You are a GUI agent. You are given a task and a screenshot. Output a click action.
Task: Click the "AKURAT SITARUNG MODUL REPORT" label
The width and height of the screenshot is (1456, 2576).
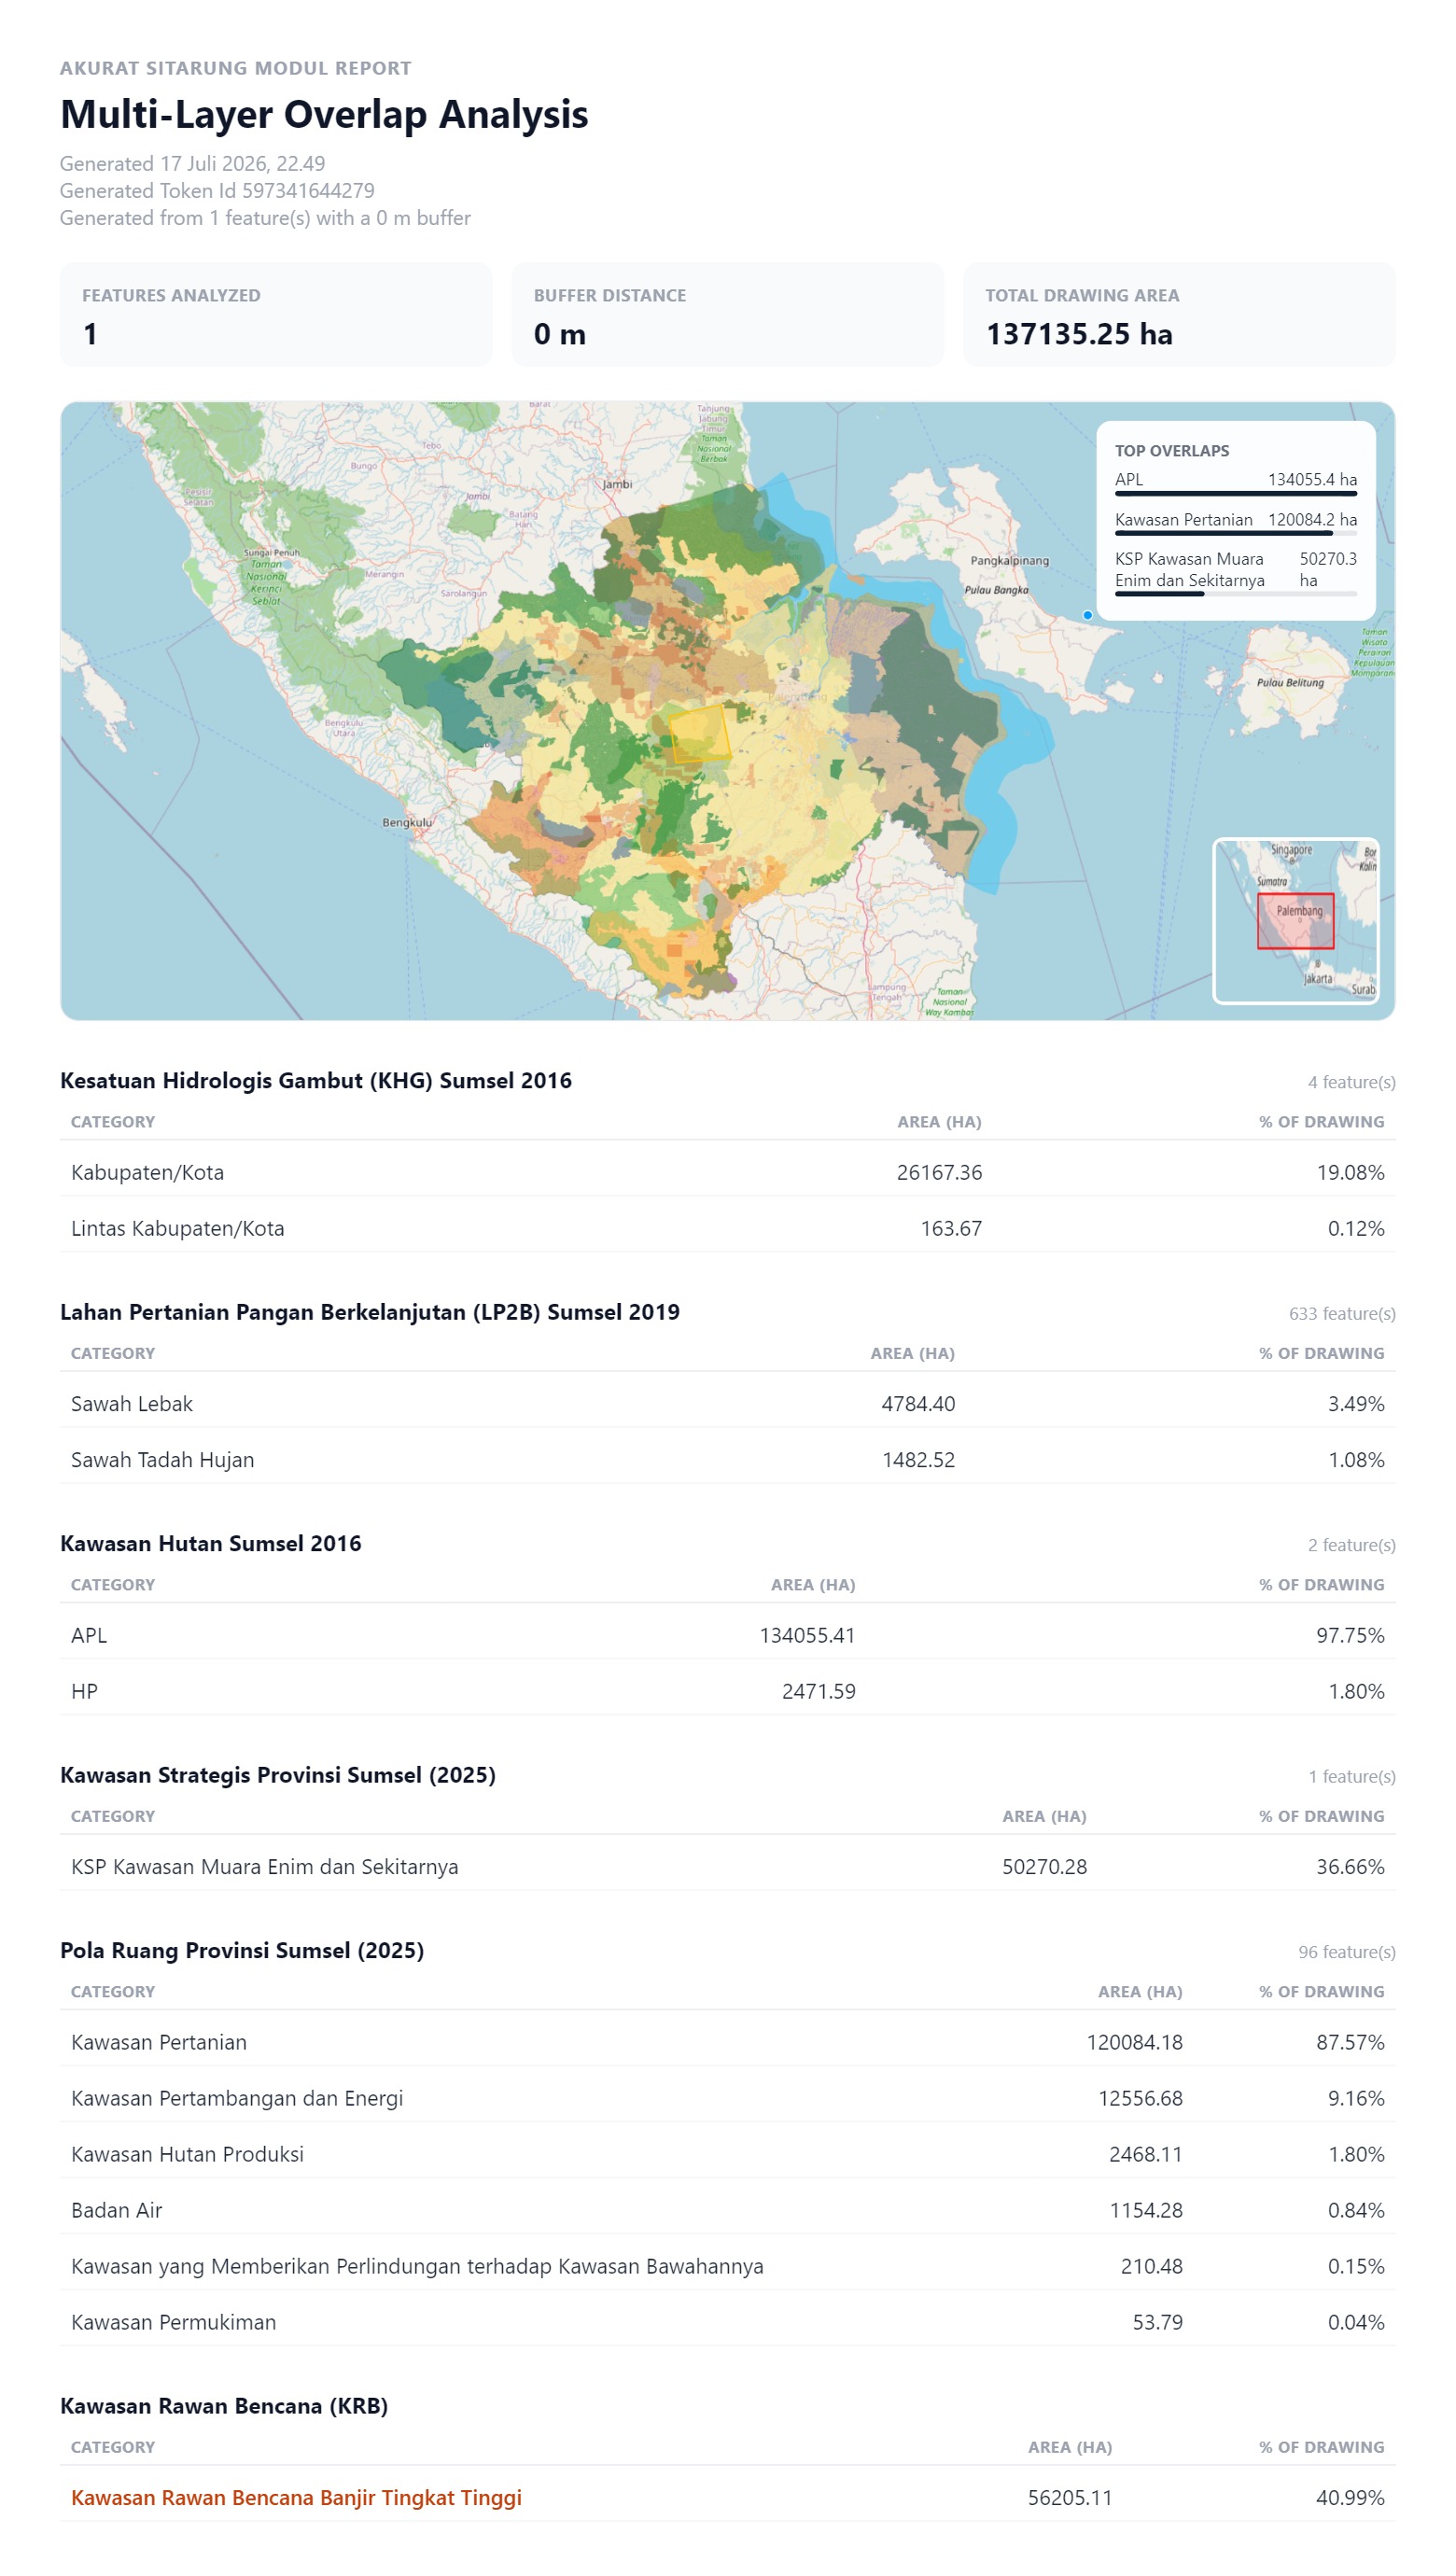coord(235,68)
